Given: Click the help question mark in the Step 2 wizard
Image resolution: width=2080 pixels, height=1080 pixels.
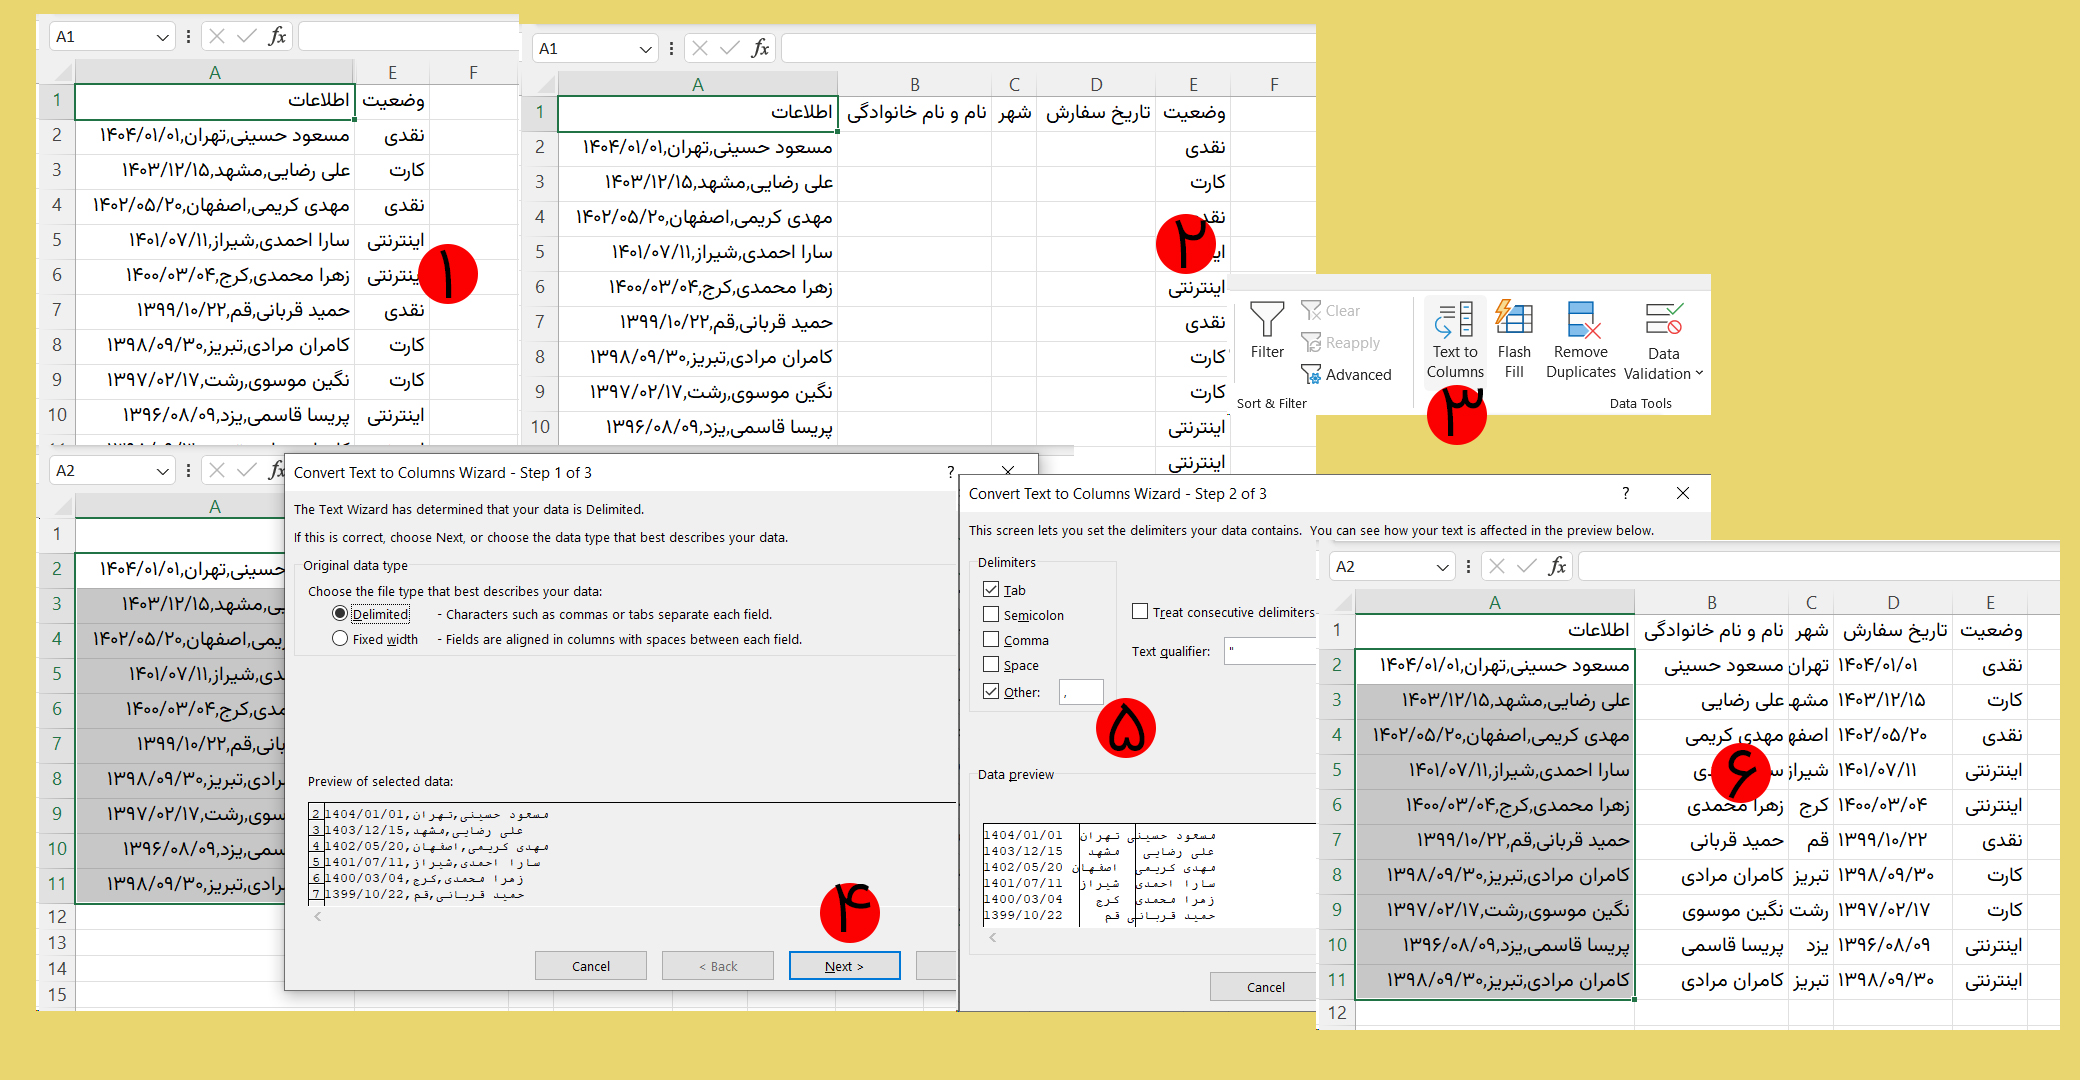Looking at the screenshot, I should point(1625,493).
